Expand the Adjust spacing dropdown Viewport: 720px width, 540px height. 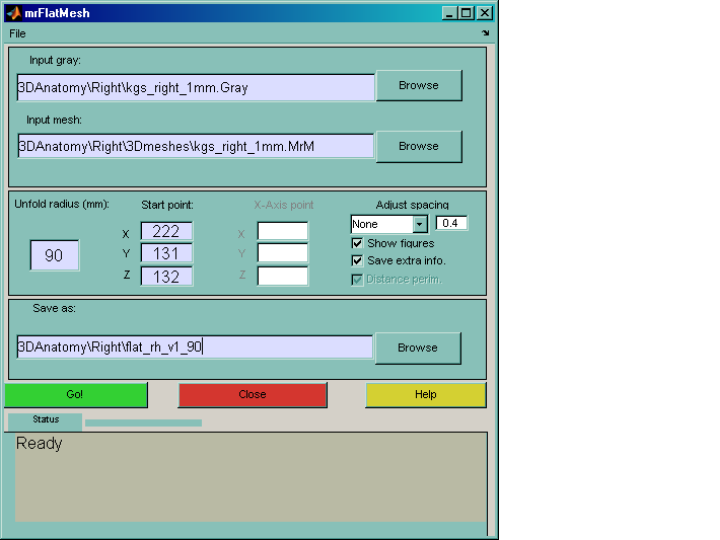(x=420, y=224)
